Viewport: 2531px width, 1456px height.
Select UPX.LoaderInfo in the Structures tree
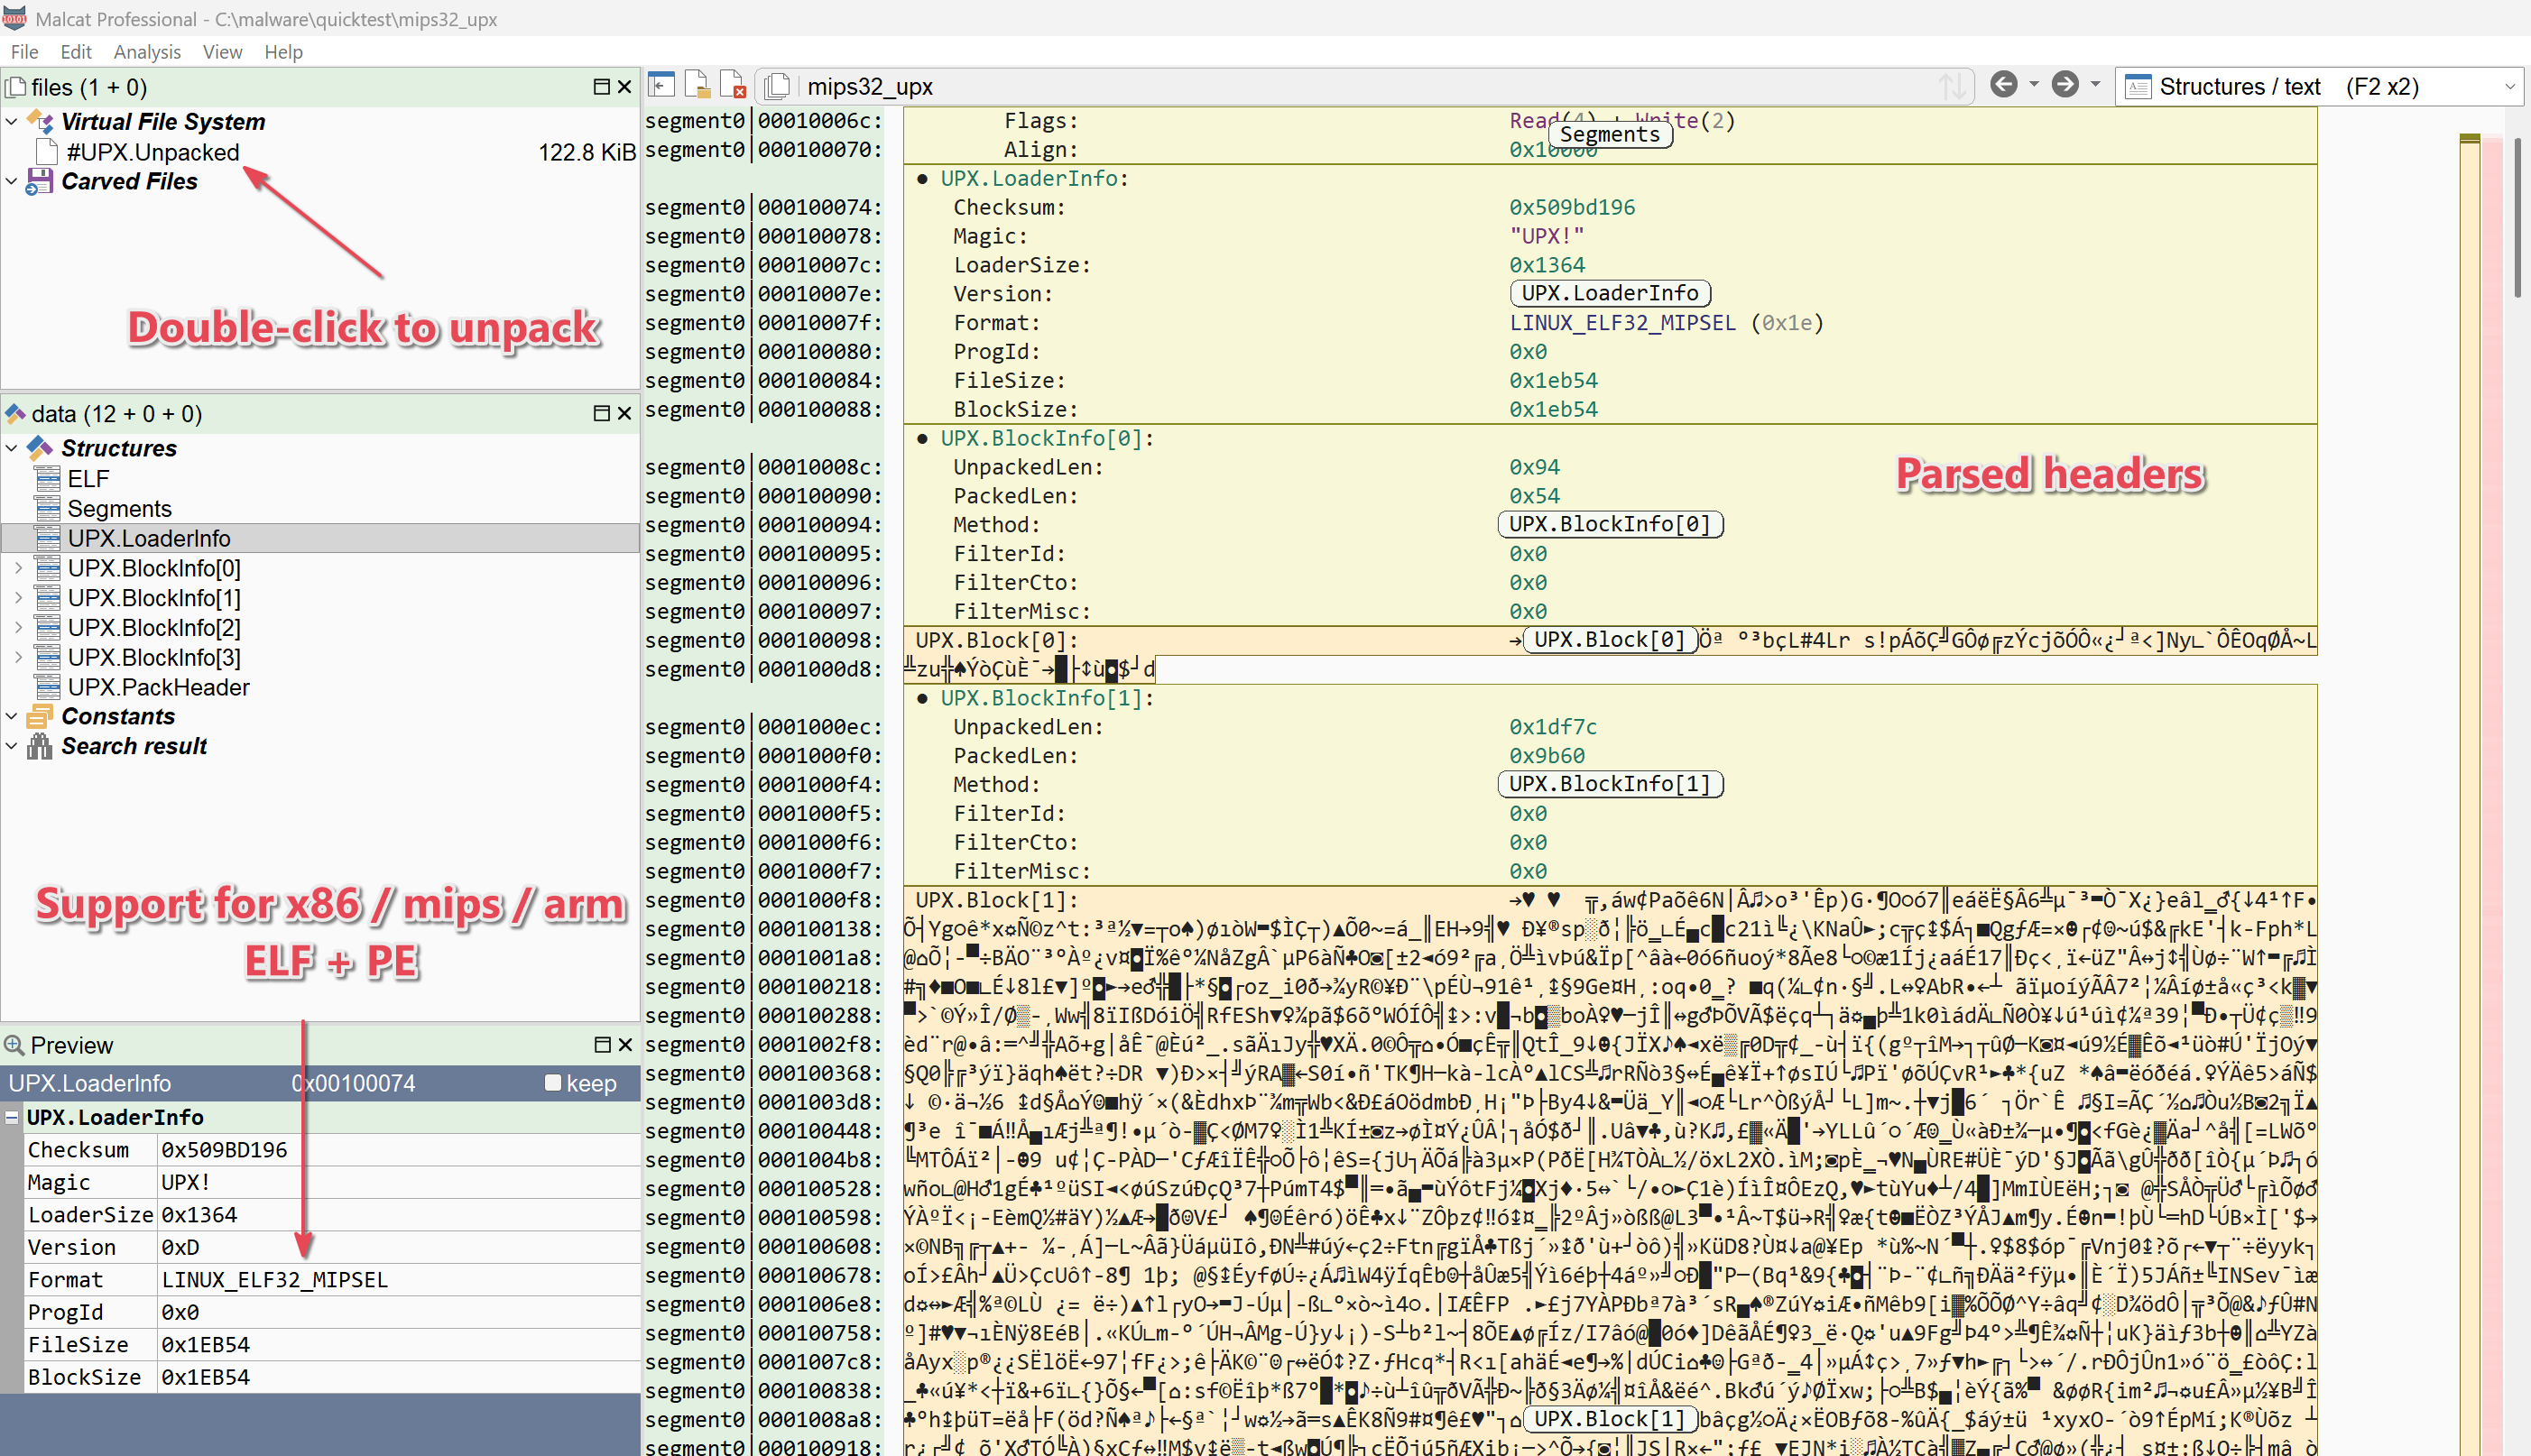pyautogui.click(x=320, y=538)
